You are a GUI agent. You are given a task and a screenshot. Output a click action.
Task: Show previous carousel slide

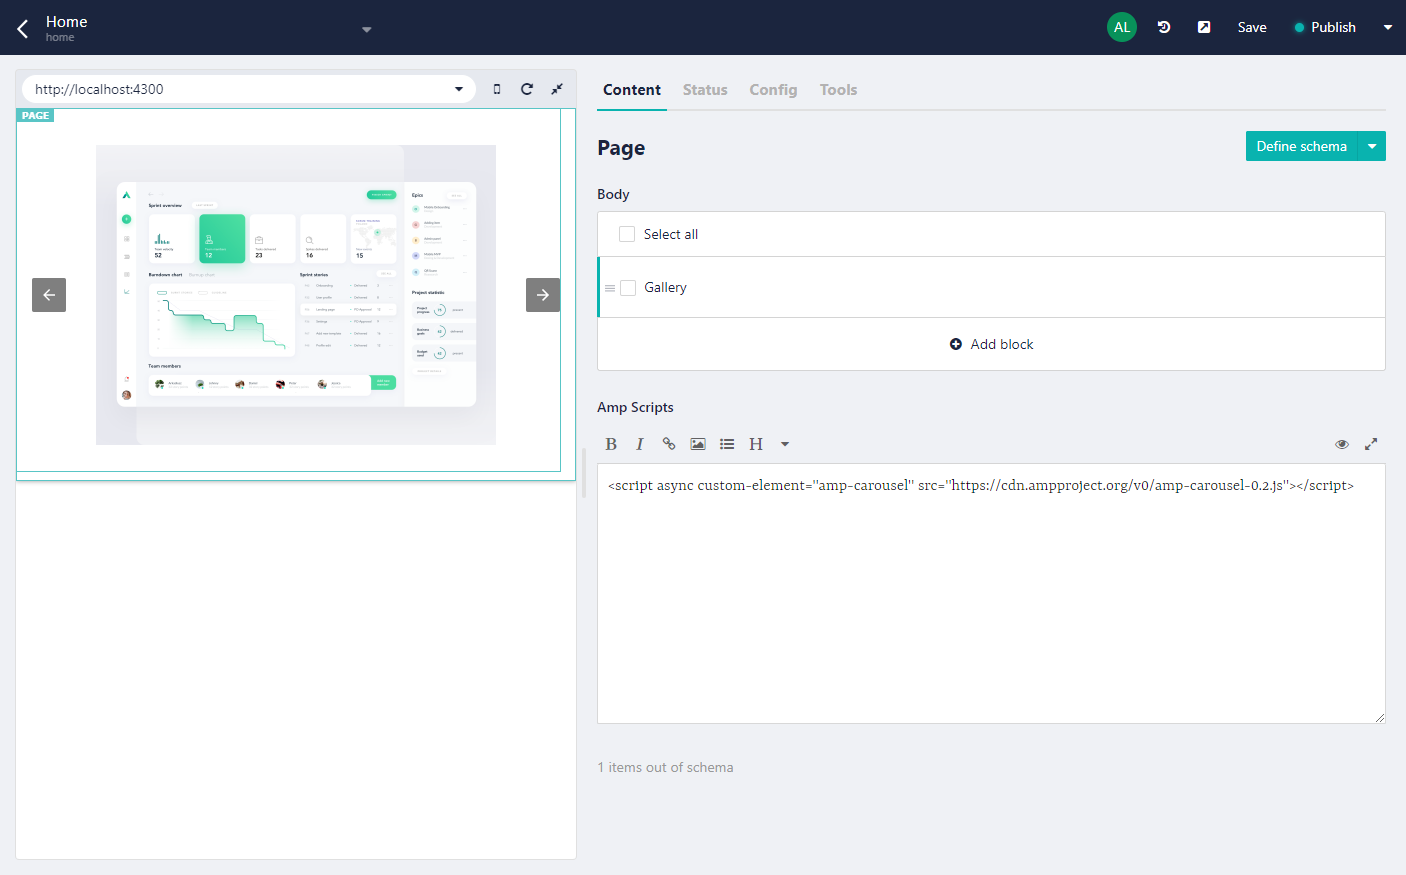click(x=49, y=295)
